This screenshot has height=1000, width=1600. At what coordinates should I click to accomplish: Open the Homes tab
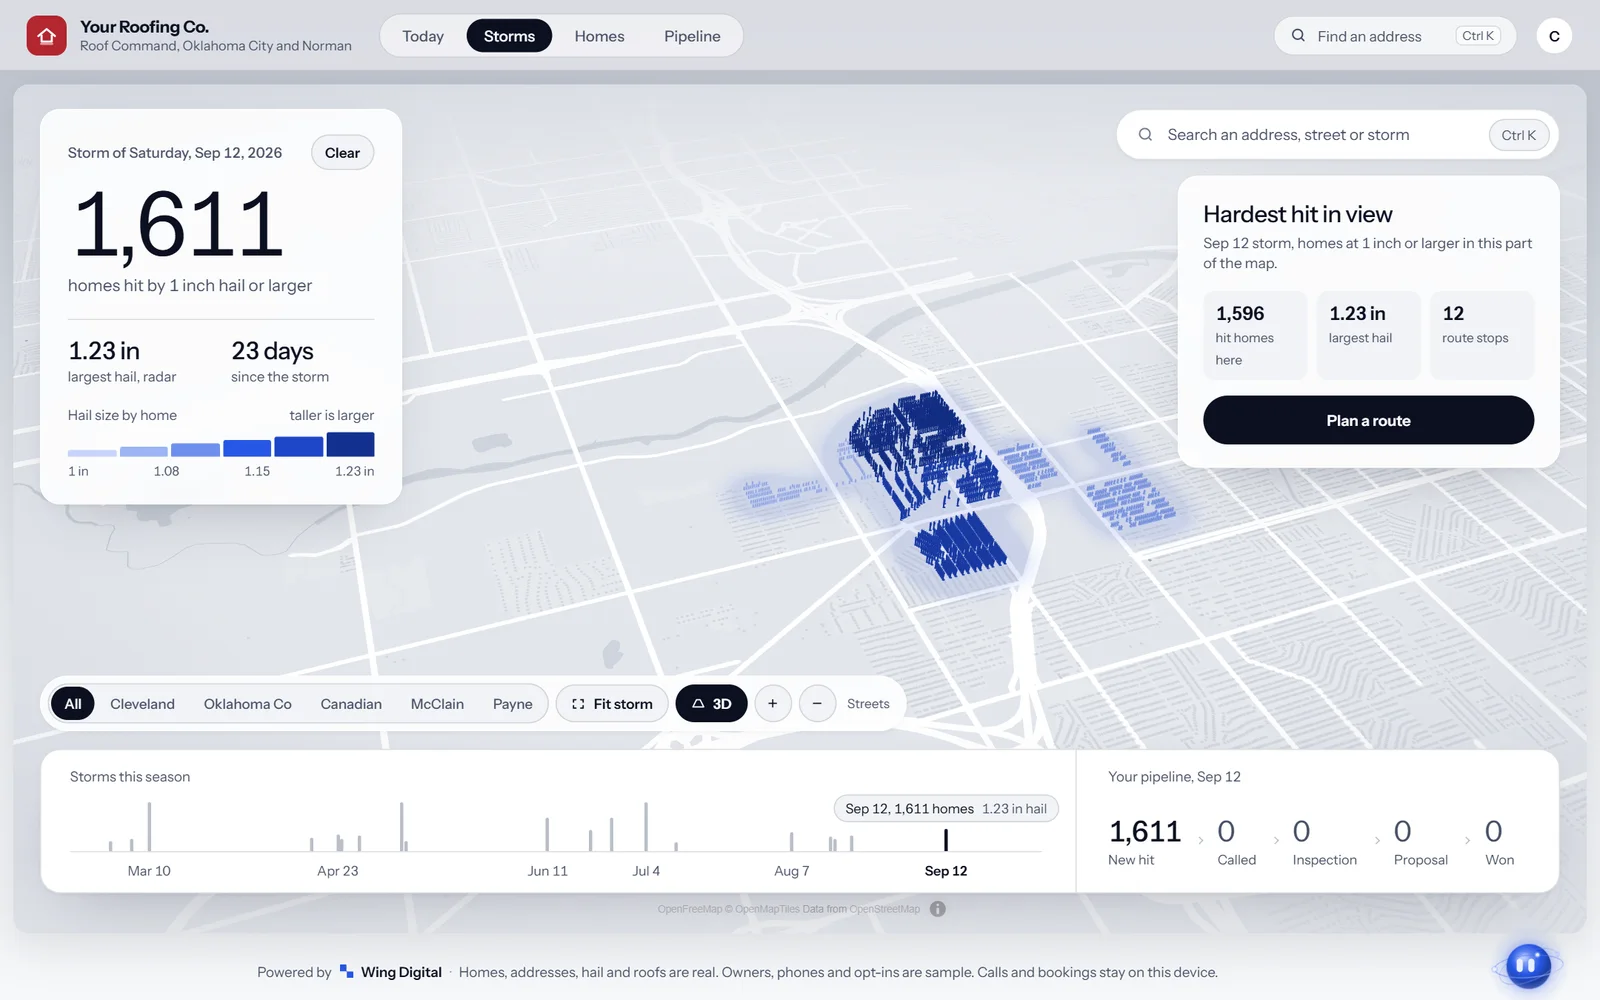click(599, 36)
